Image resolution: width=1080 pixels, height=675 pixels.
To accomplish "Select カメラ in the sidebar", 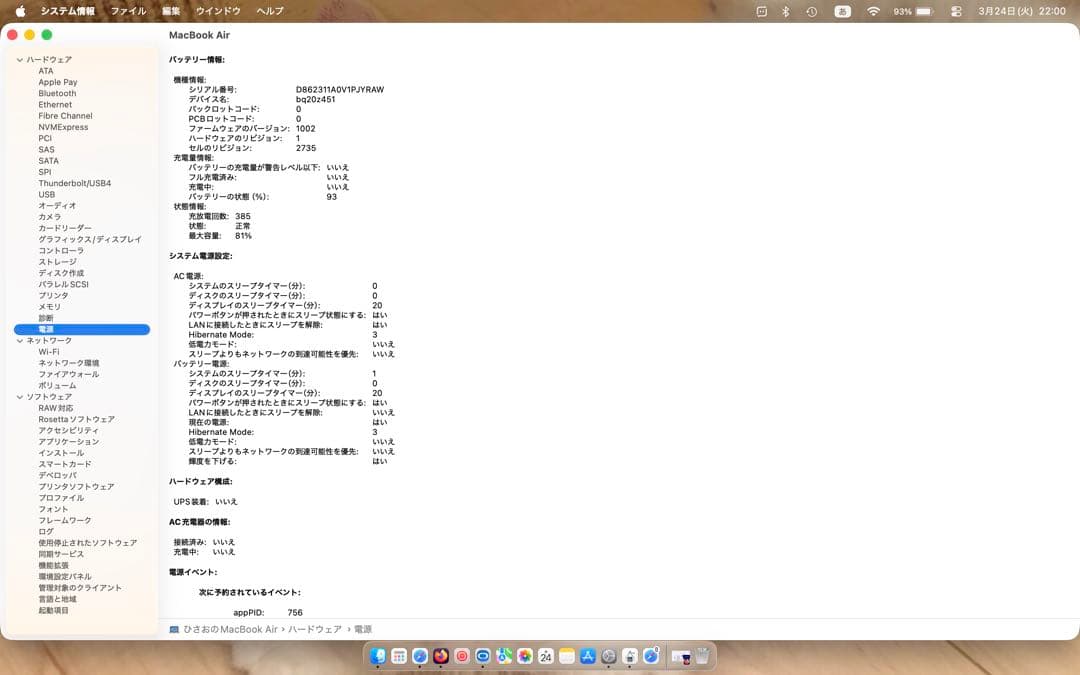I will pos(50,217).
